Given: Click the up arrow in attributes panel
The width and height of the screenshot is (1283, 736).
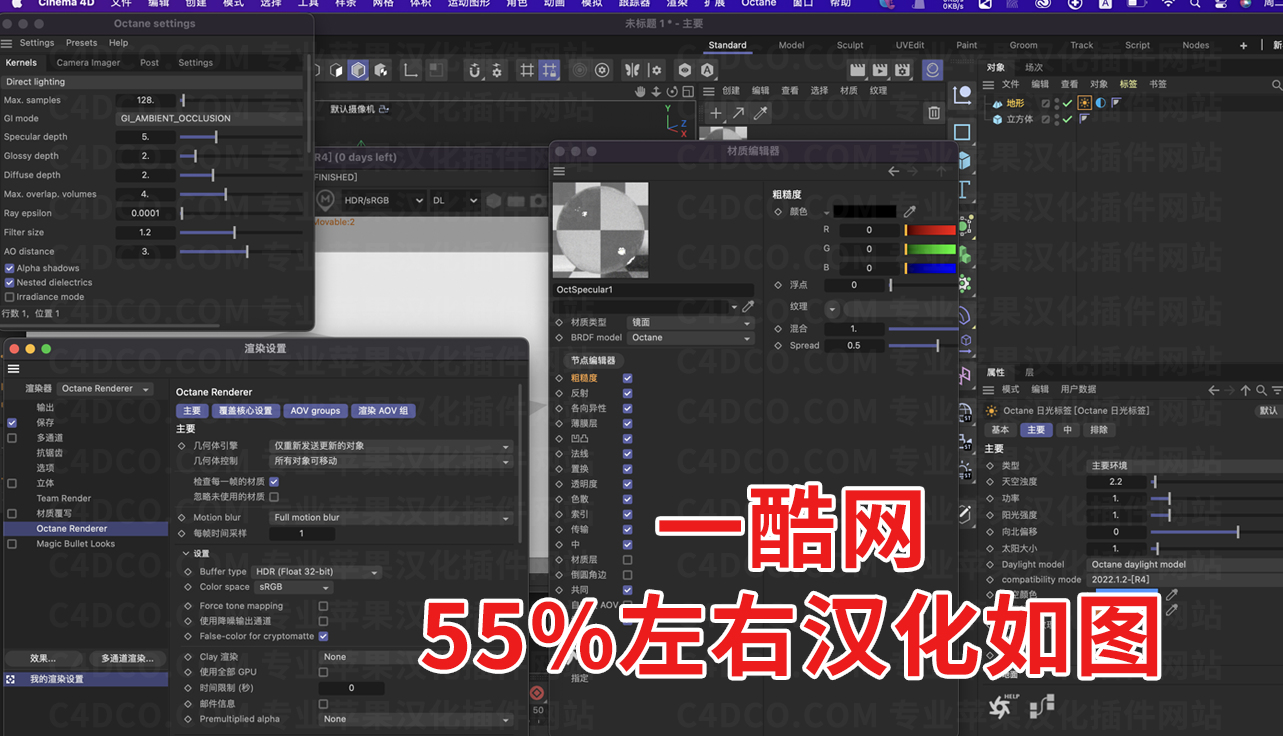Looking at the screenshot, I should [1245, 390].
